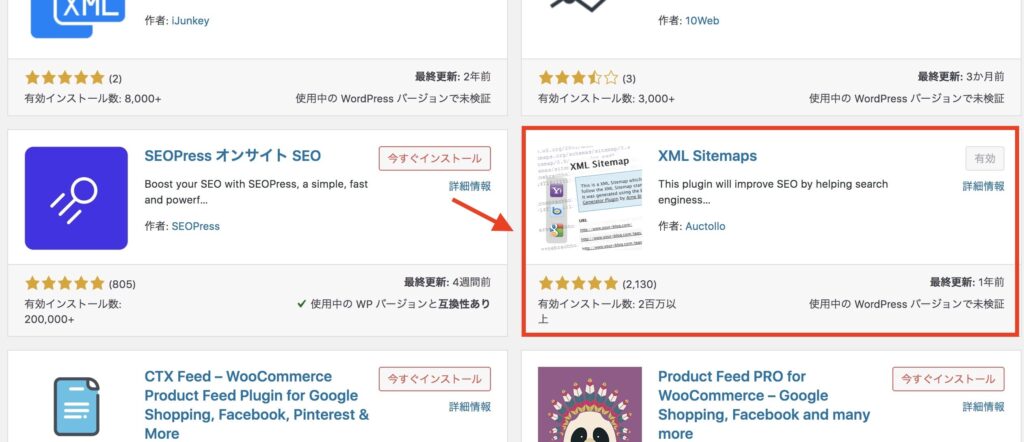Open 詳細情報 for CTX Feed plugin
The width and height of the screenshot is (1024, 442).
coord(470,407)
